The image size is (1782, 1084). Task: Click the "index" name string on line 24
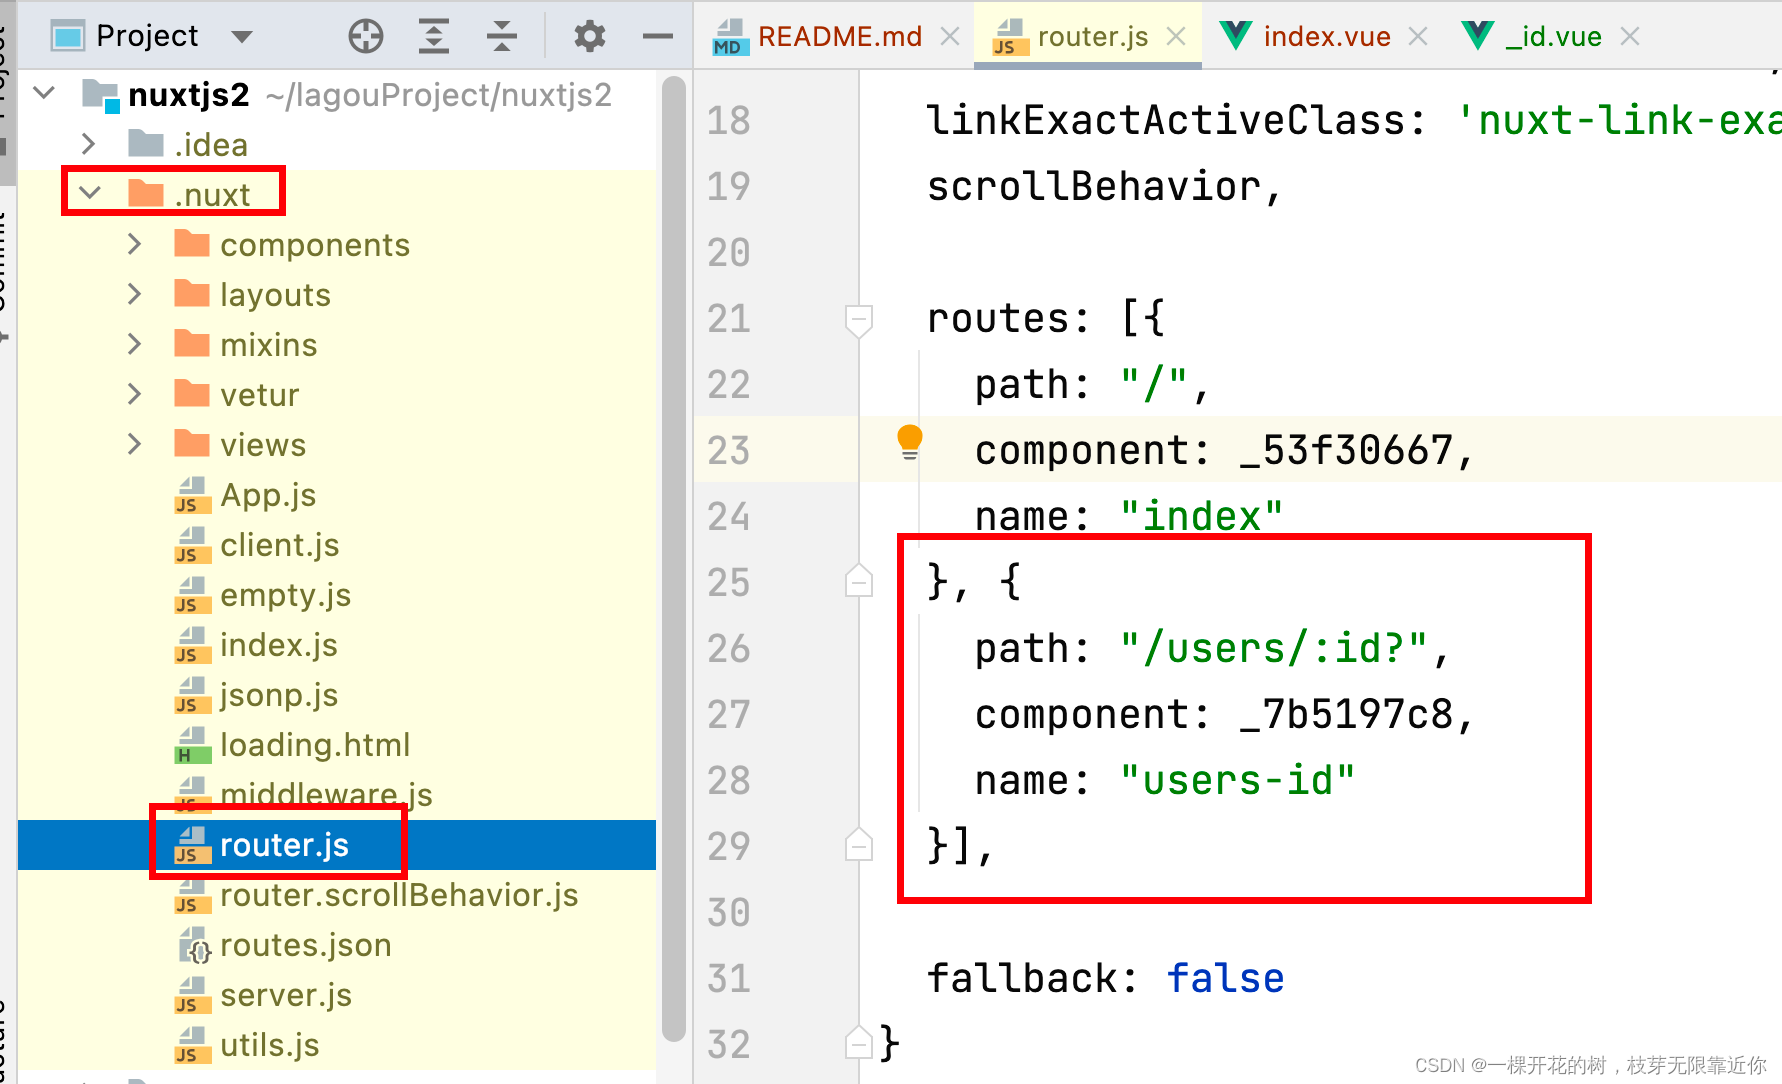pyautogui.click(x=1201, y=516)
